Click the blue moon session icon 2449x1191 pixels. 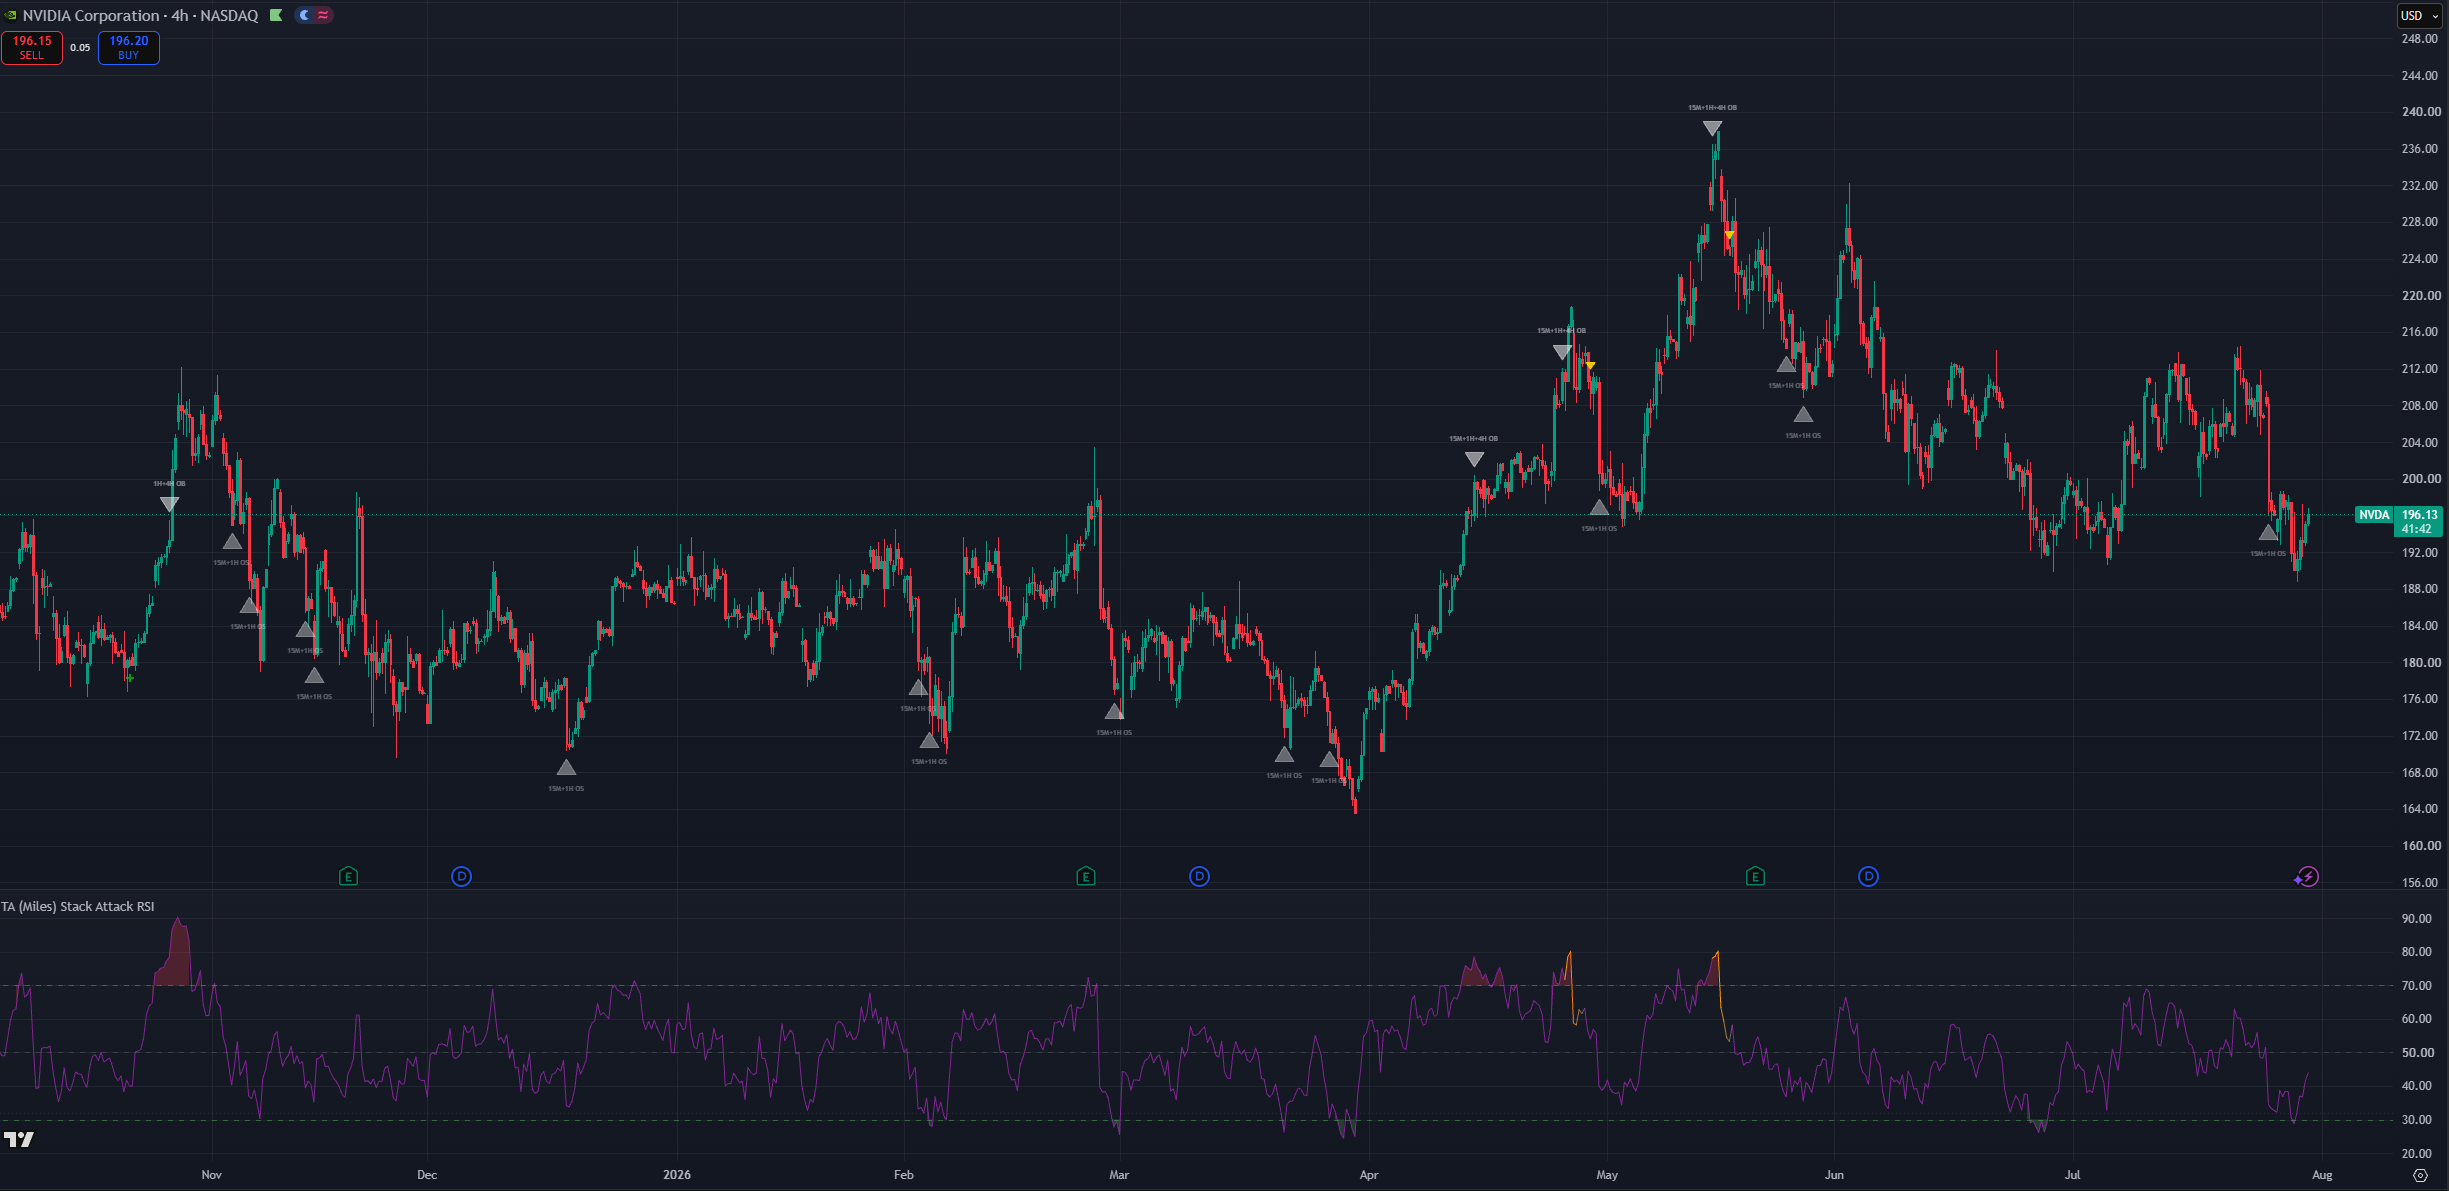click(305, 15)
